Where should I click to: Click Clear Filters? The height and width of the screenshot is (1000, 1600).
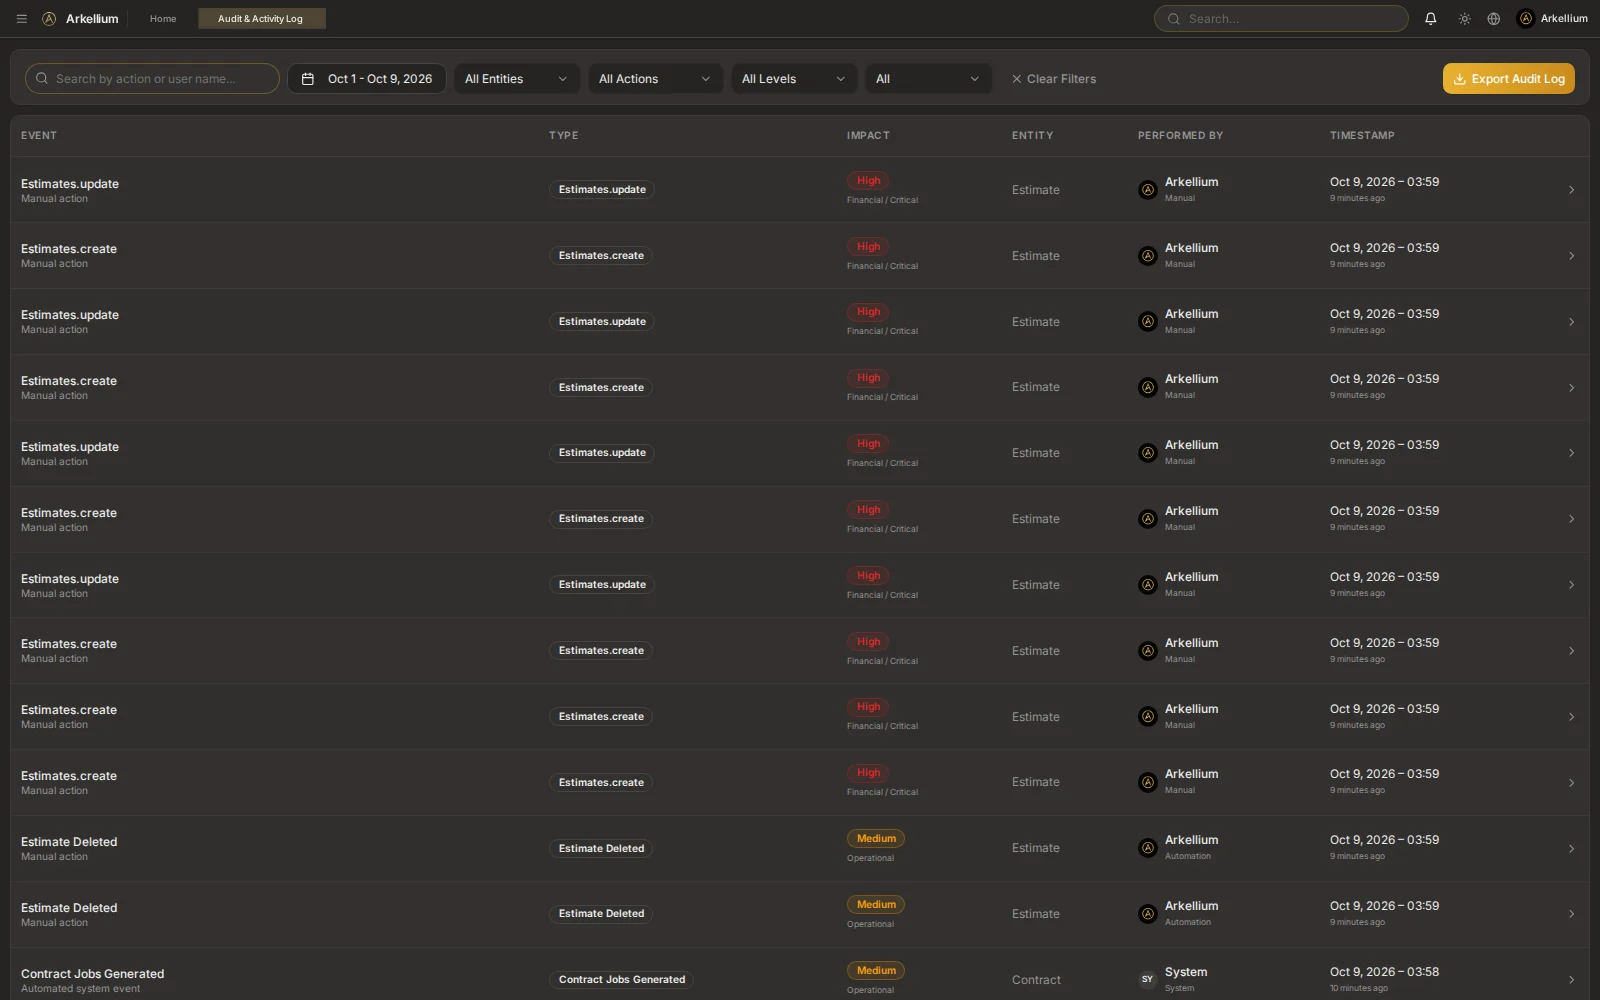[1053, 79]
